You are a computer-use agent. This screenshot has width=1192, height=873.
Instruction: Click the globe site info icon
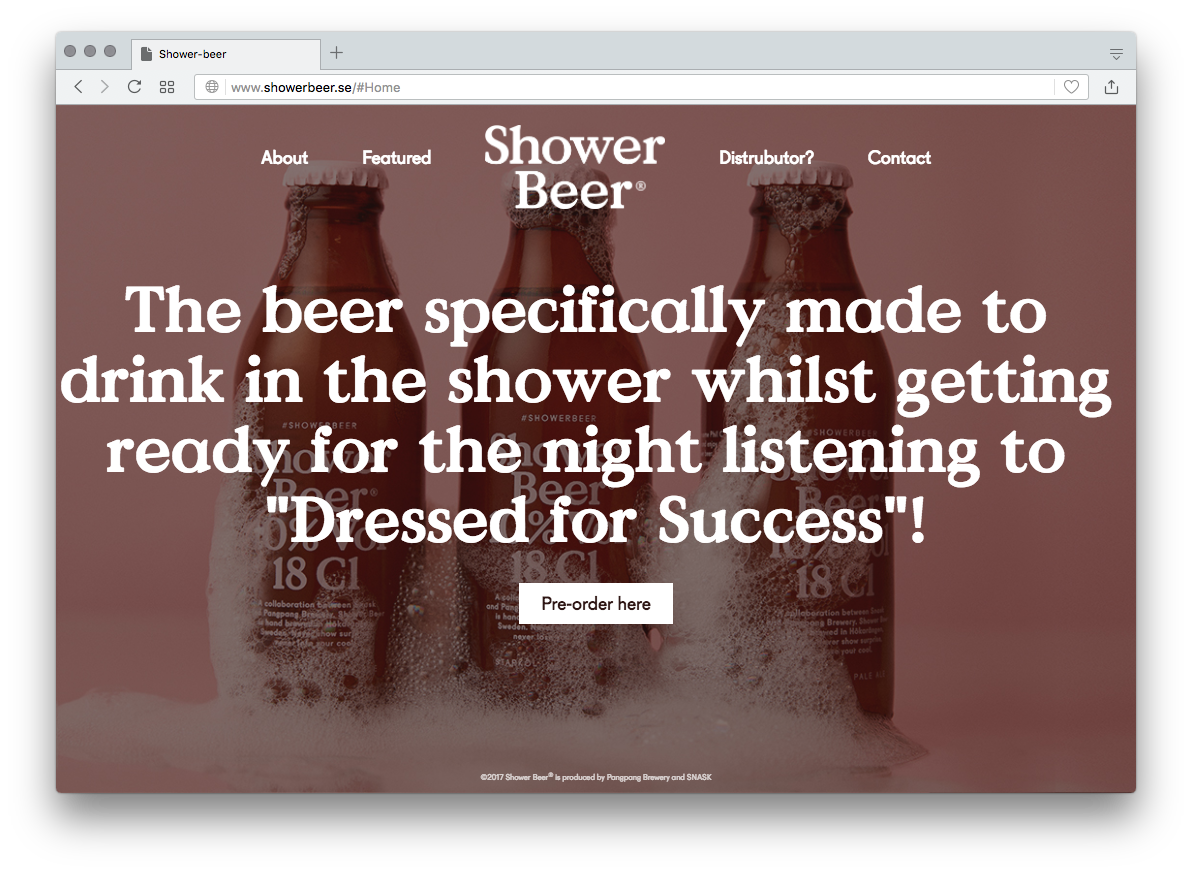[x=212, y=87]
